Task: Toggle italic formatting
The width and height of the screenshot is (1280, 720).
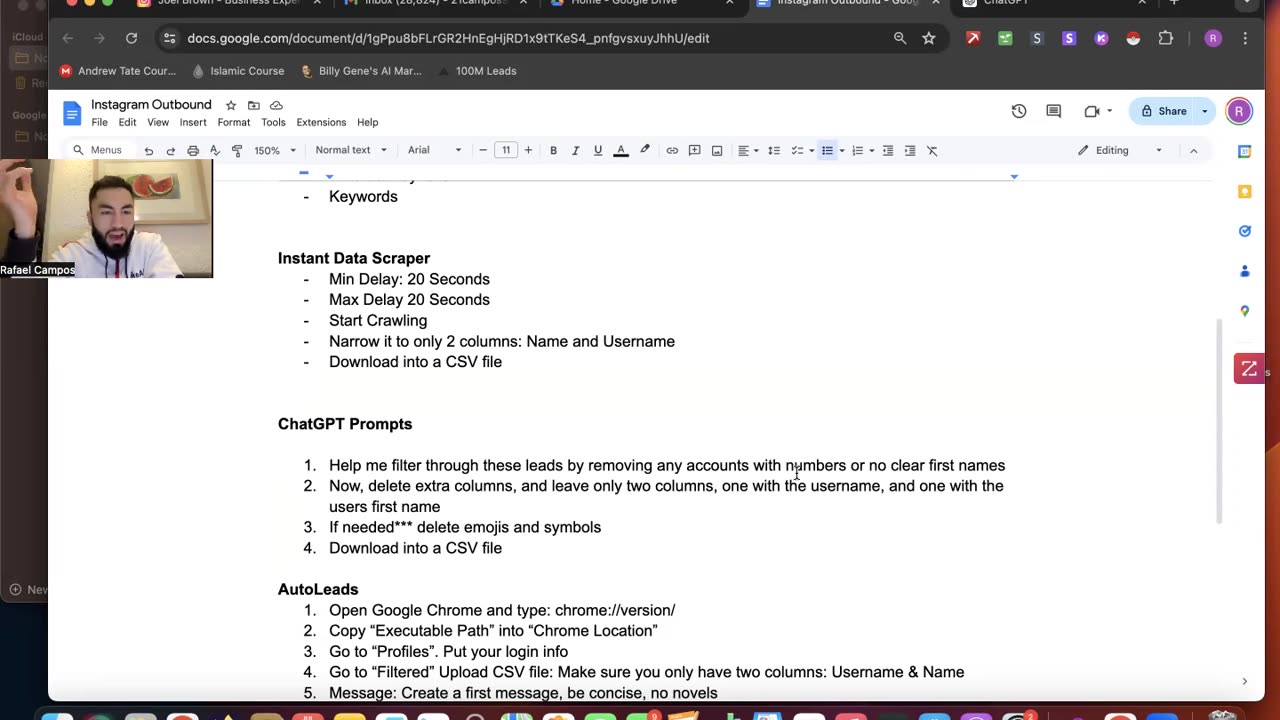Action: click(575, 151)
